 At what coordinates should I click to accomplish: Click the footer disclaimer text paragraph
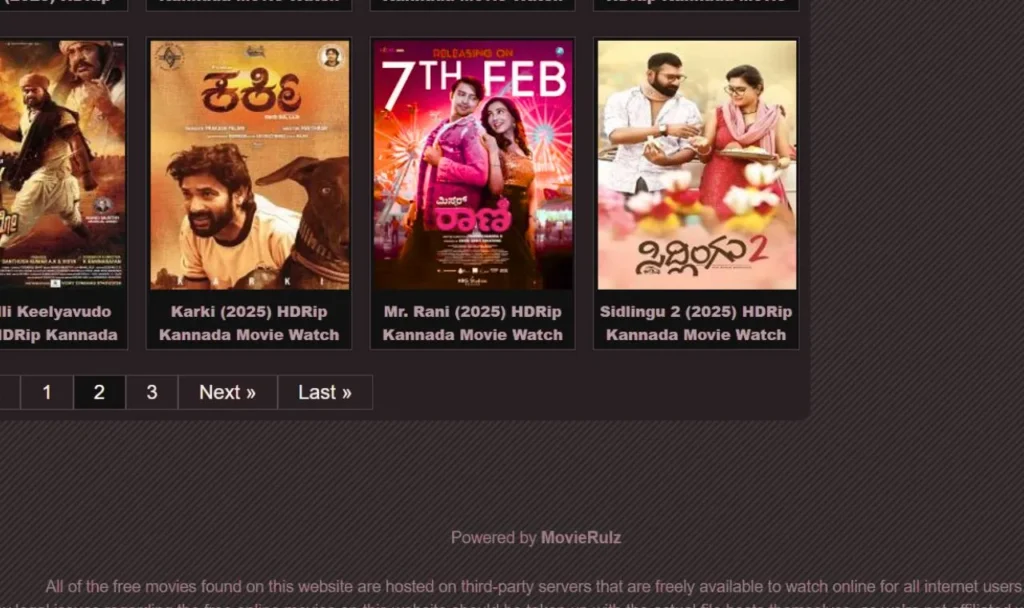click(x=532, y=594)
